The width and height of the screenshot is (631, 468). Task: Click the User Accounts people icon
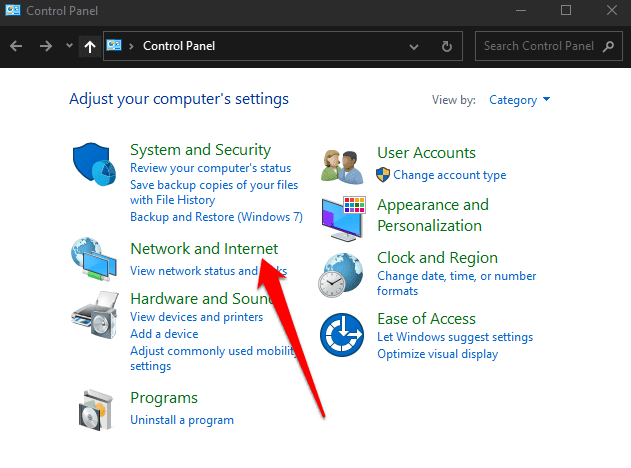(342, 165)
